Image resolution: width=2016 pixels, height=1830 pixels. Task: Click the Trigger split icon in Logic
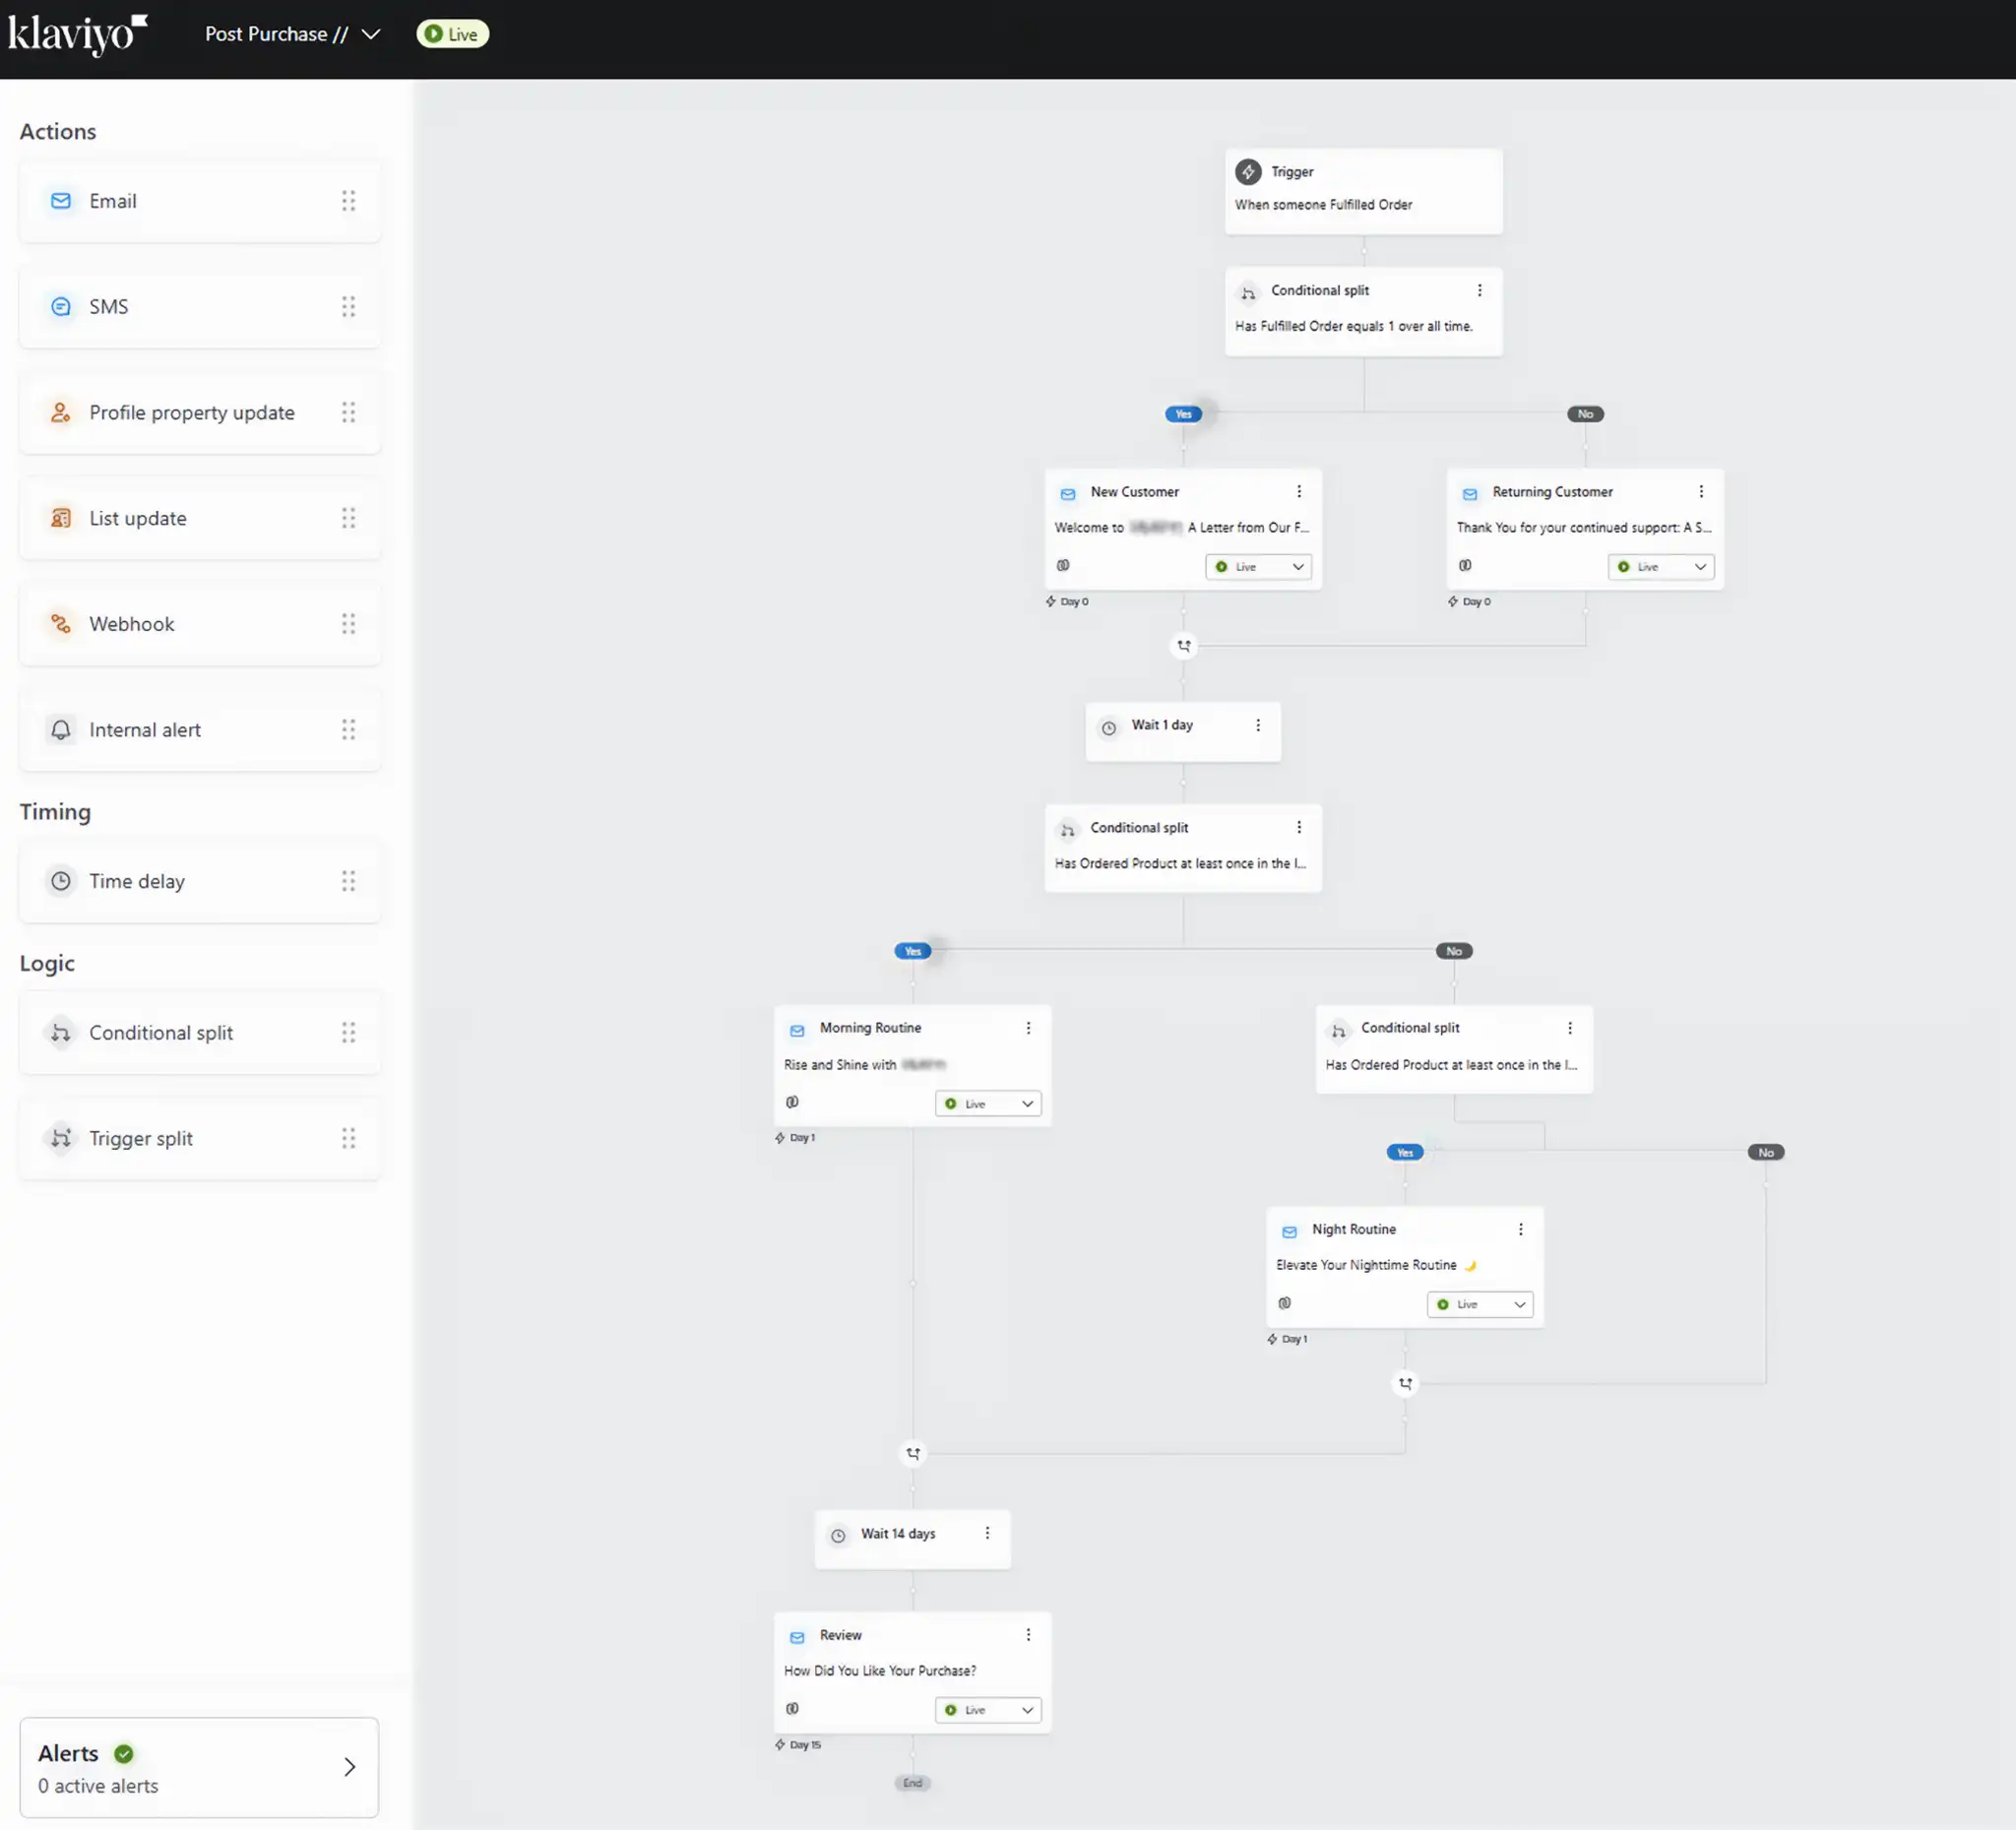click(61, 1138)
